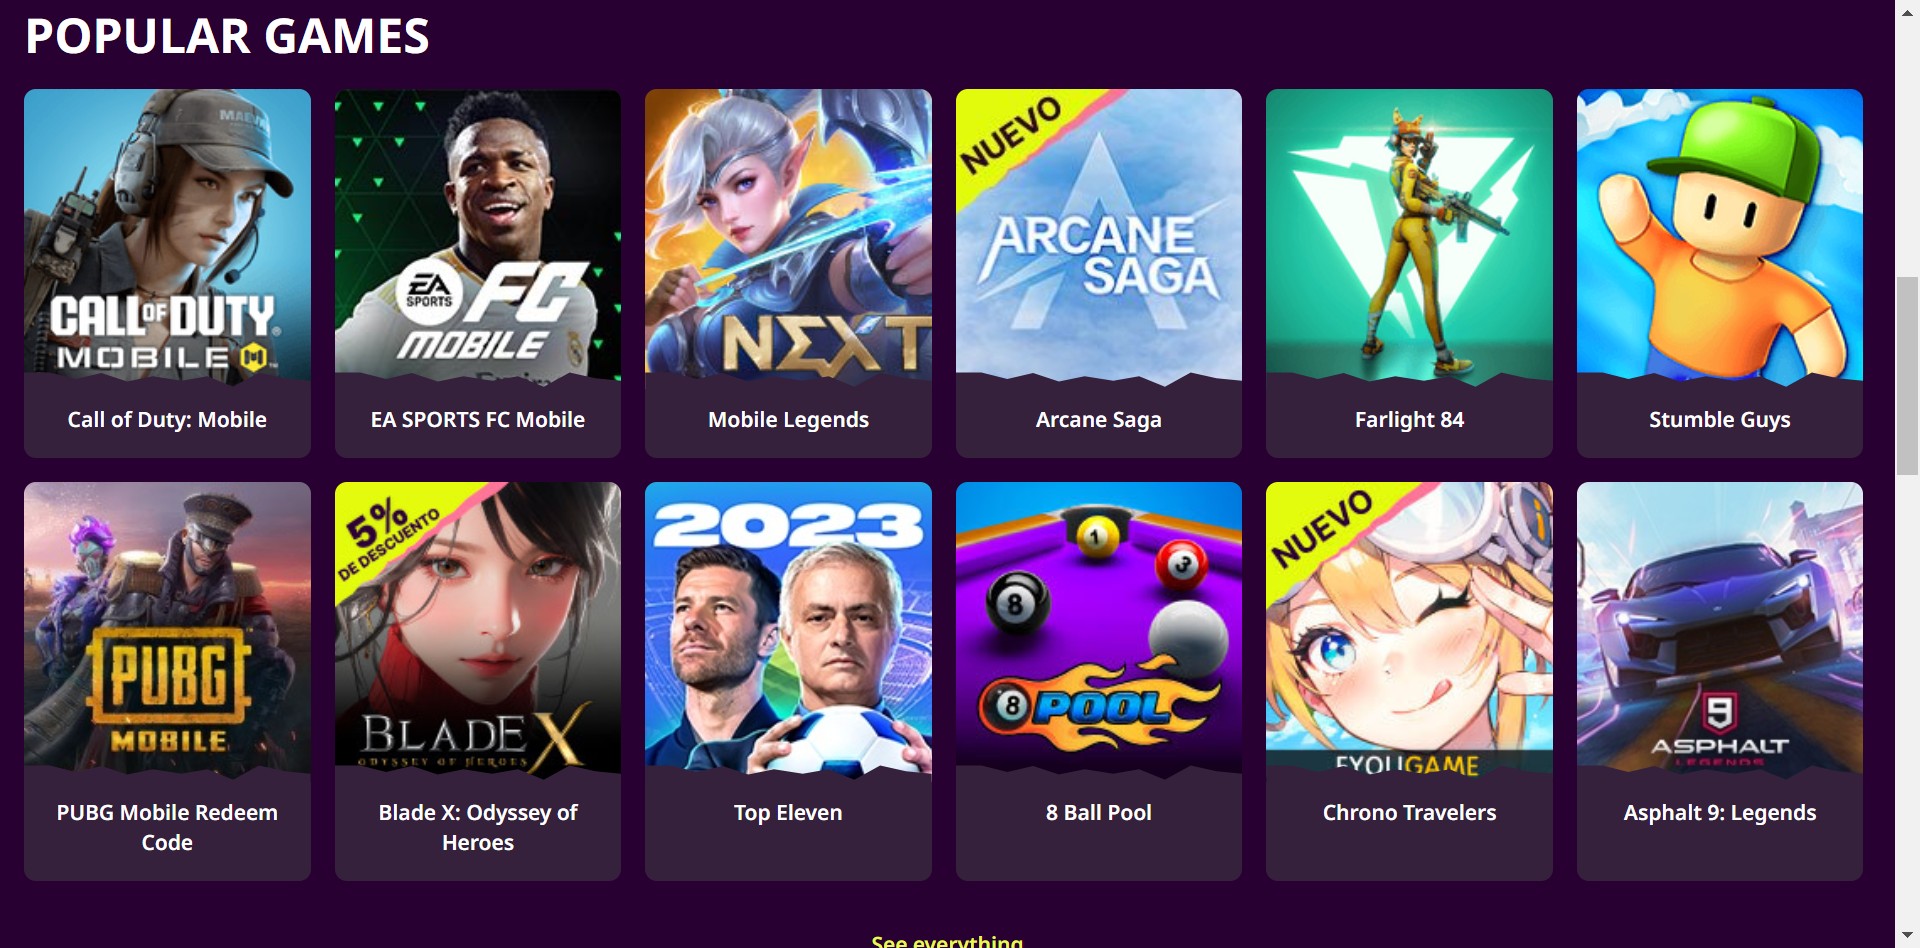This screenshot has height=948, width=1920.
Task: Select the Stumble Guys character image
Action: [x=1720, y=236]
